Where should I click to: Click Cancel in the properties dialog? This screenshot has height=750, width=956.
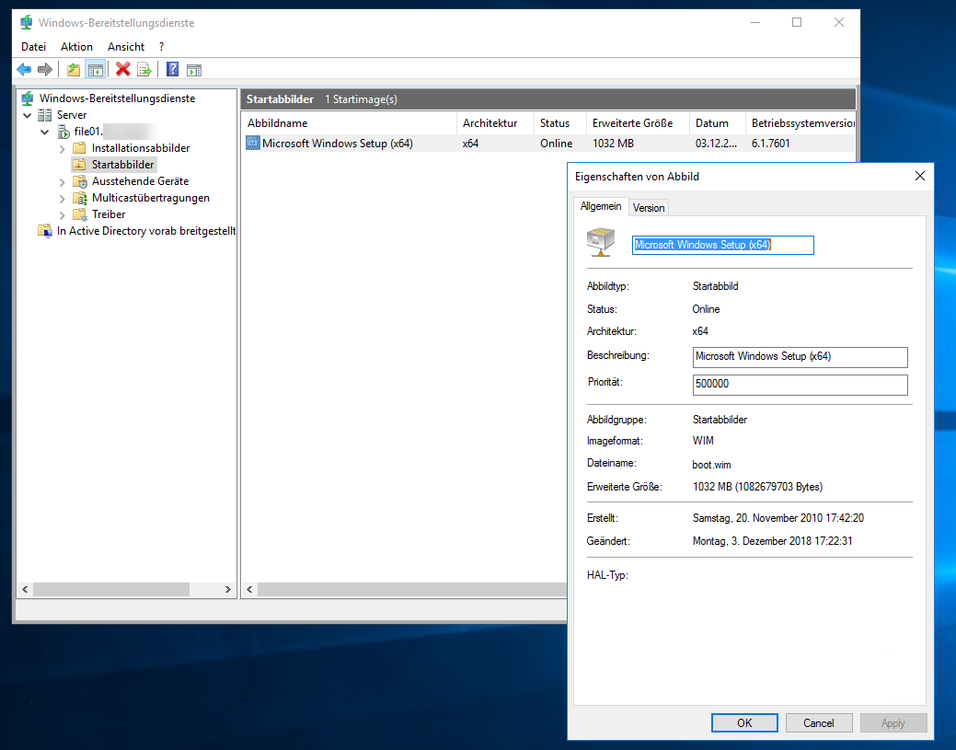(818, 723)
